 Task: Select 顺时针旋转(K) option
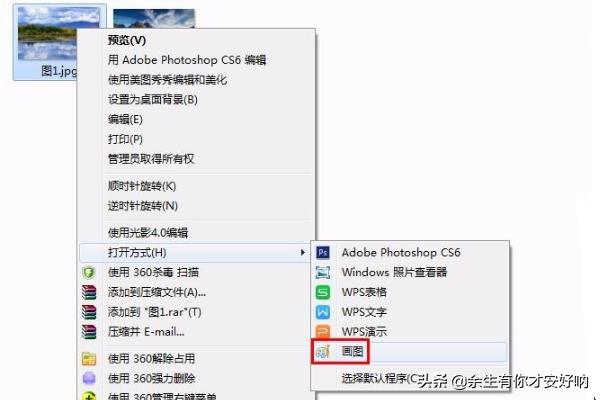tap(142, 186)
